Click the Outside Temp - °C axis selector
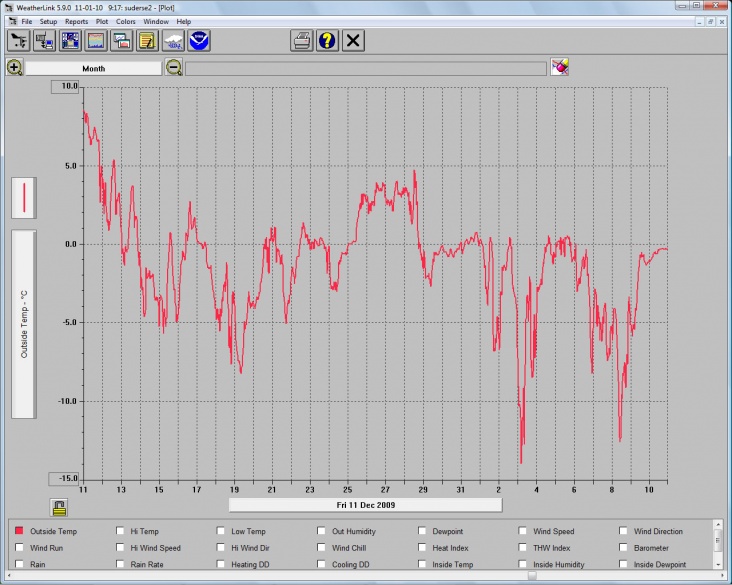This screenshot has height=585, width=732. point(24,324)
